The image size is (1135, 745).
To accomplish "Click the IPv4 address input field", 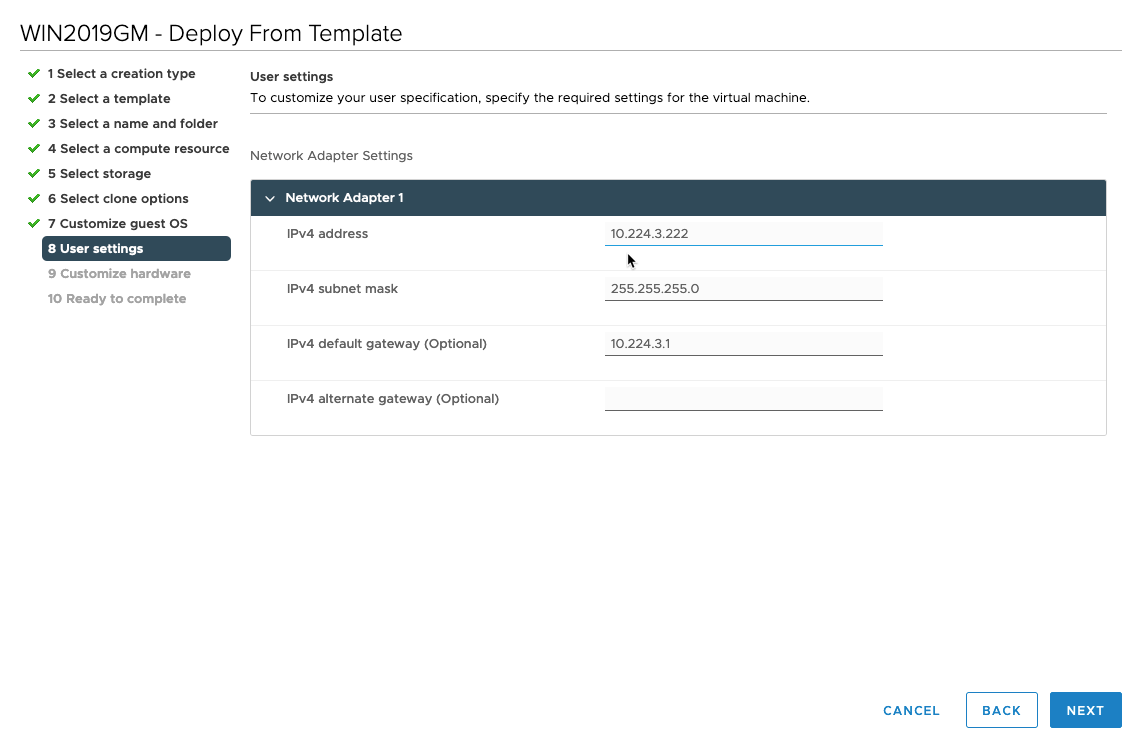I will pyautogui.click(x=743, y=232).
